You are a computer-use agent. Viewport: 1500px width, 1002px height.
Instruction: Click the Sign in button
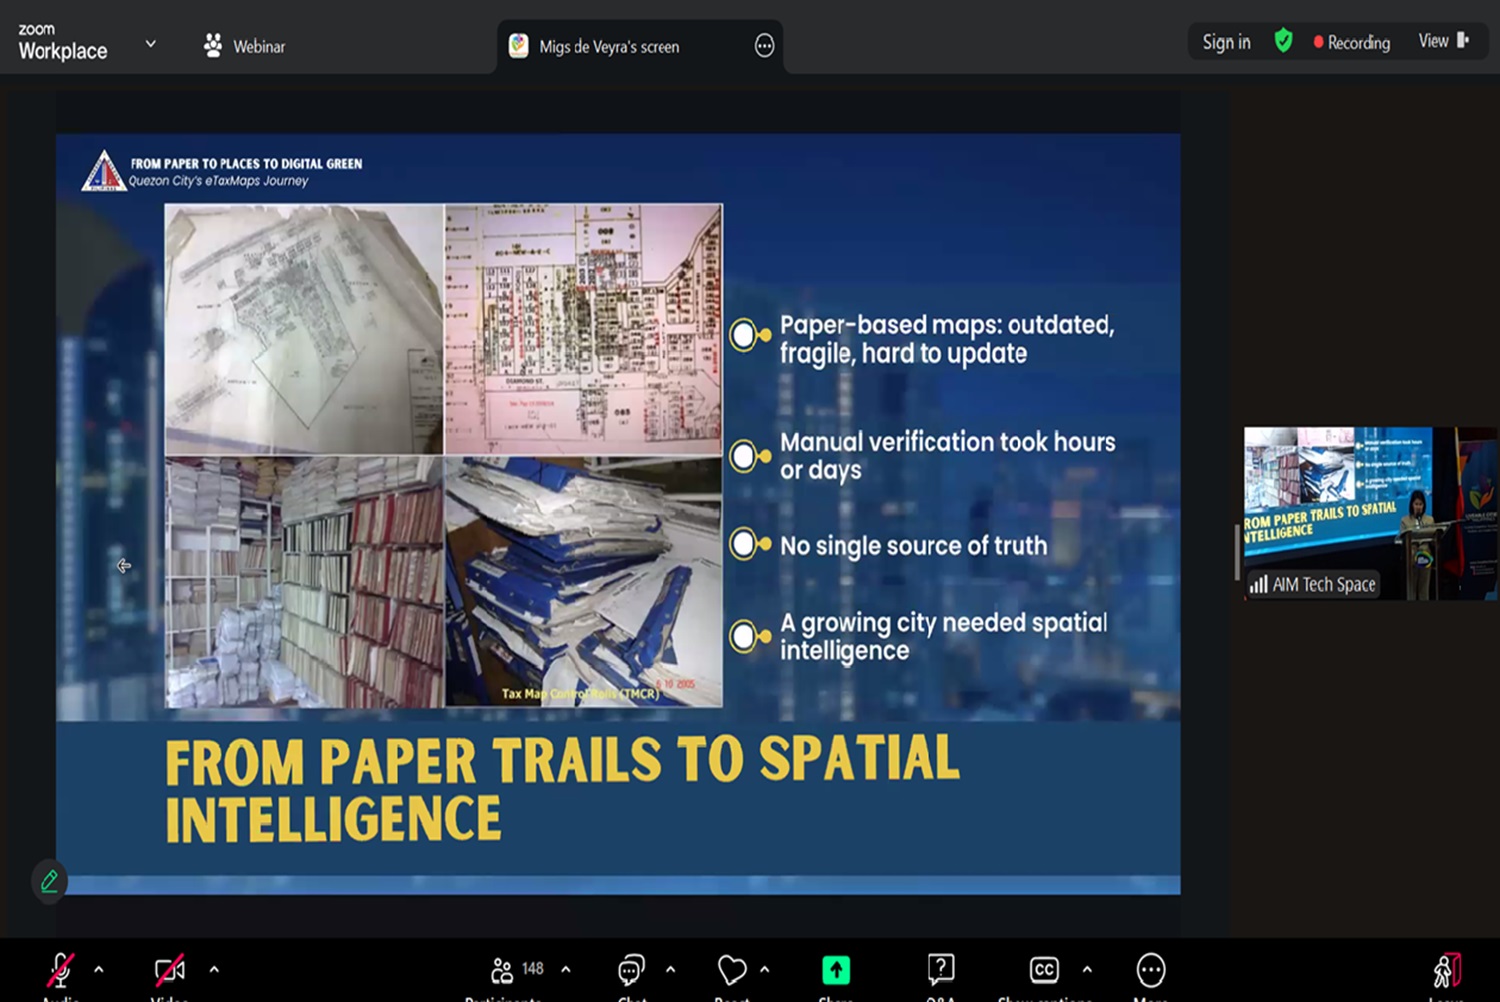click(x=1226, y=42)
